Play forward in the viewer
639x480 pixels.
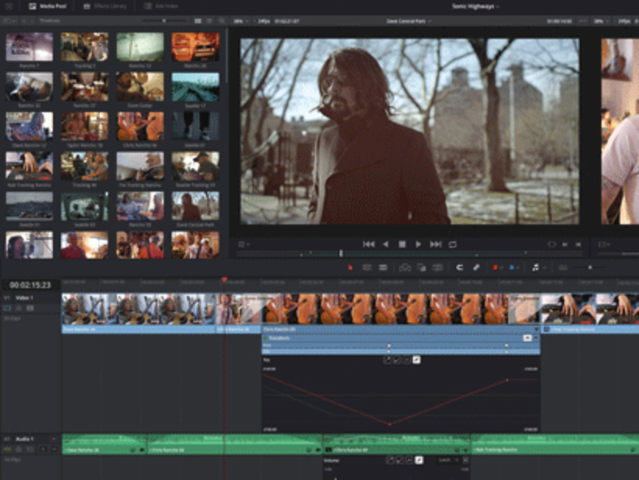pos(418,244)
